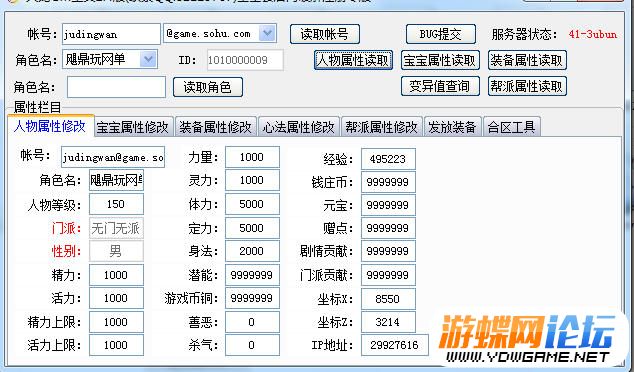Click 装备属性读取 button
634x372 pixels.
click(x=527, y=60)
